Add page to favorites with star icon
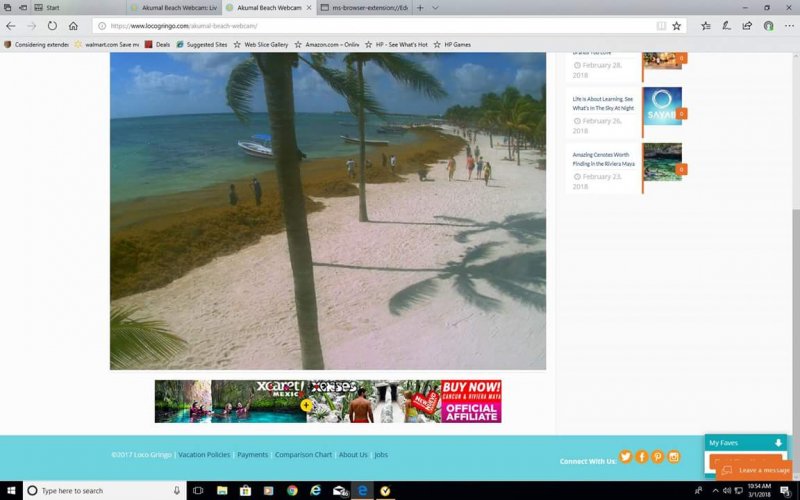800x500 pixels. pos(676,26)
